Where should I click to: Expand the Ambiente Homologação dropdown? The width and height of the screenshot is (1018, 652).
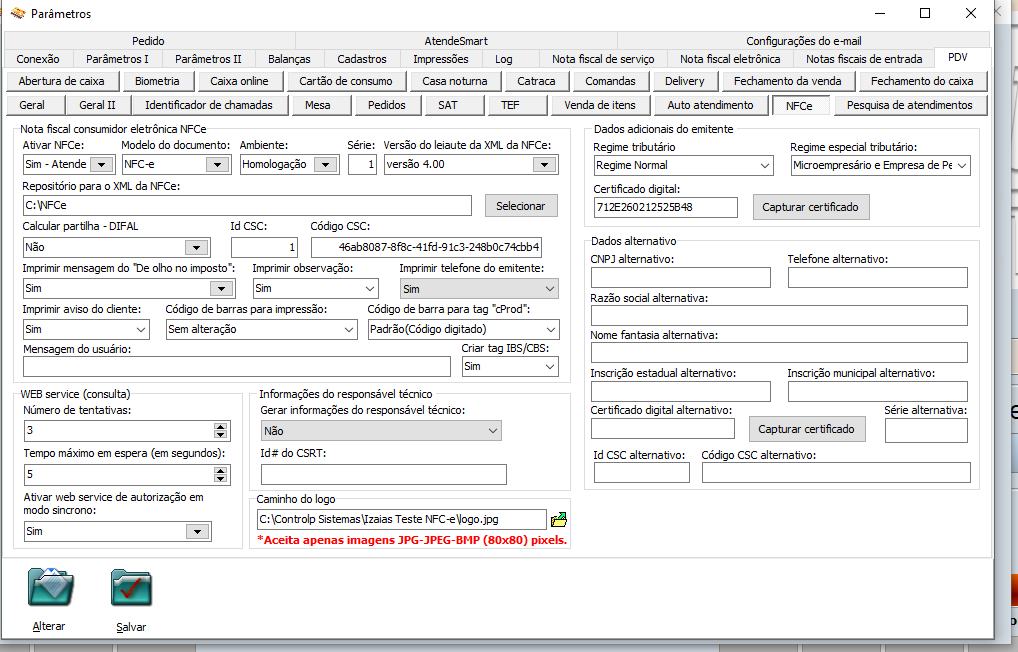(x=325, y=165)
